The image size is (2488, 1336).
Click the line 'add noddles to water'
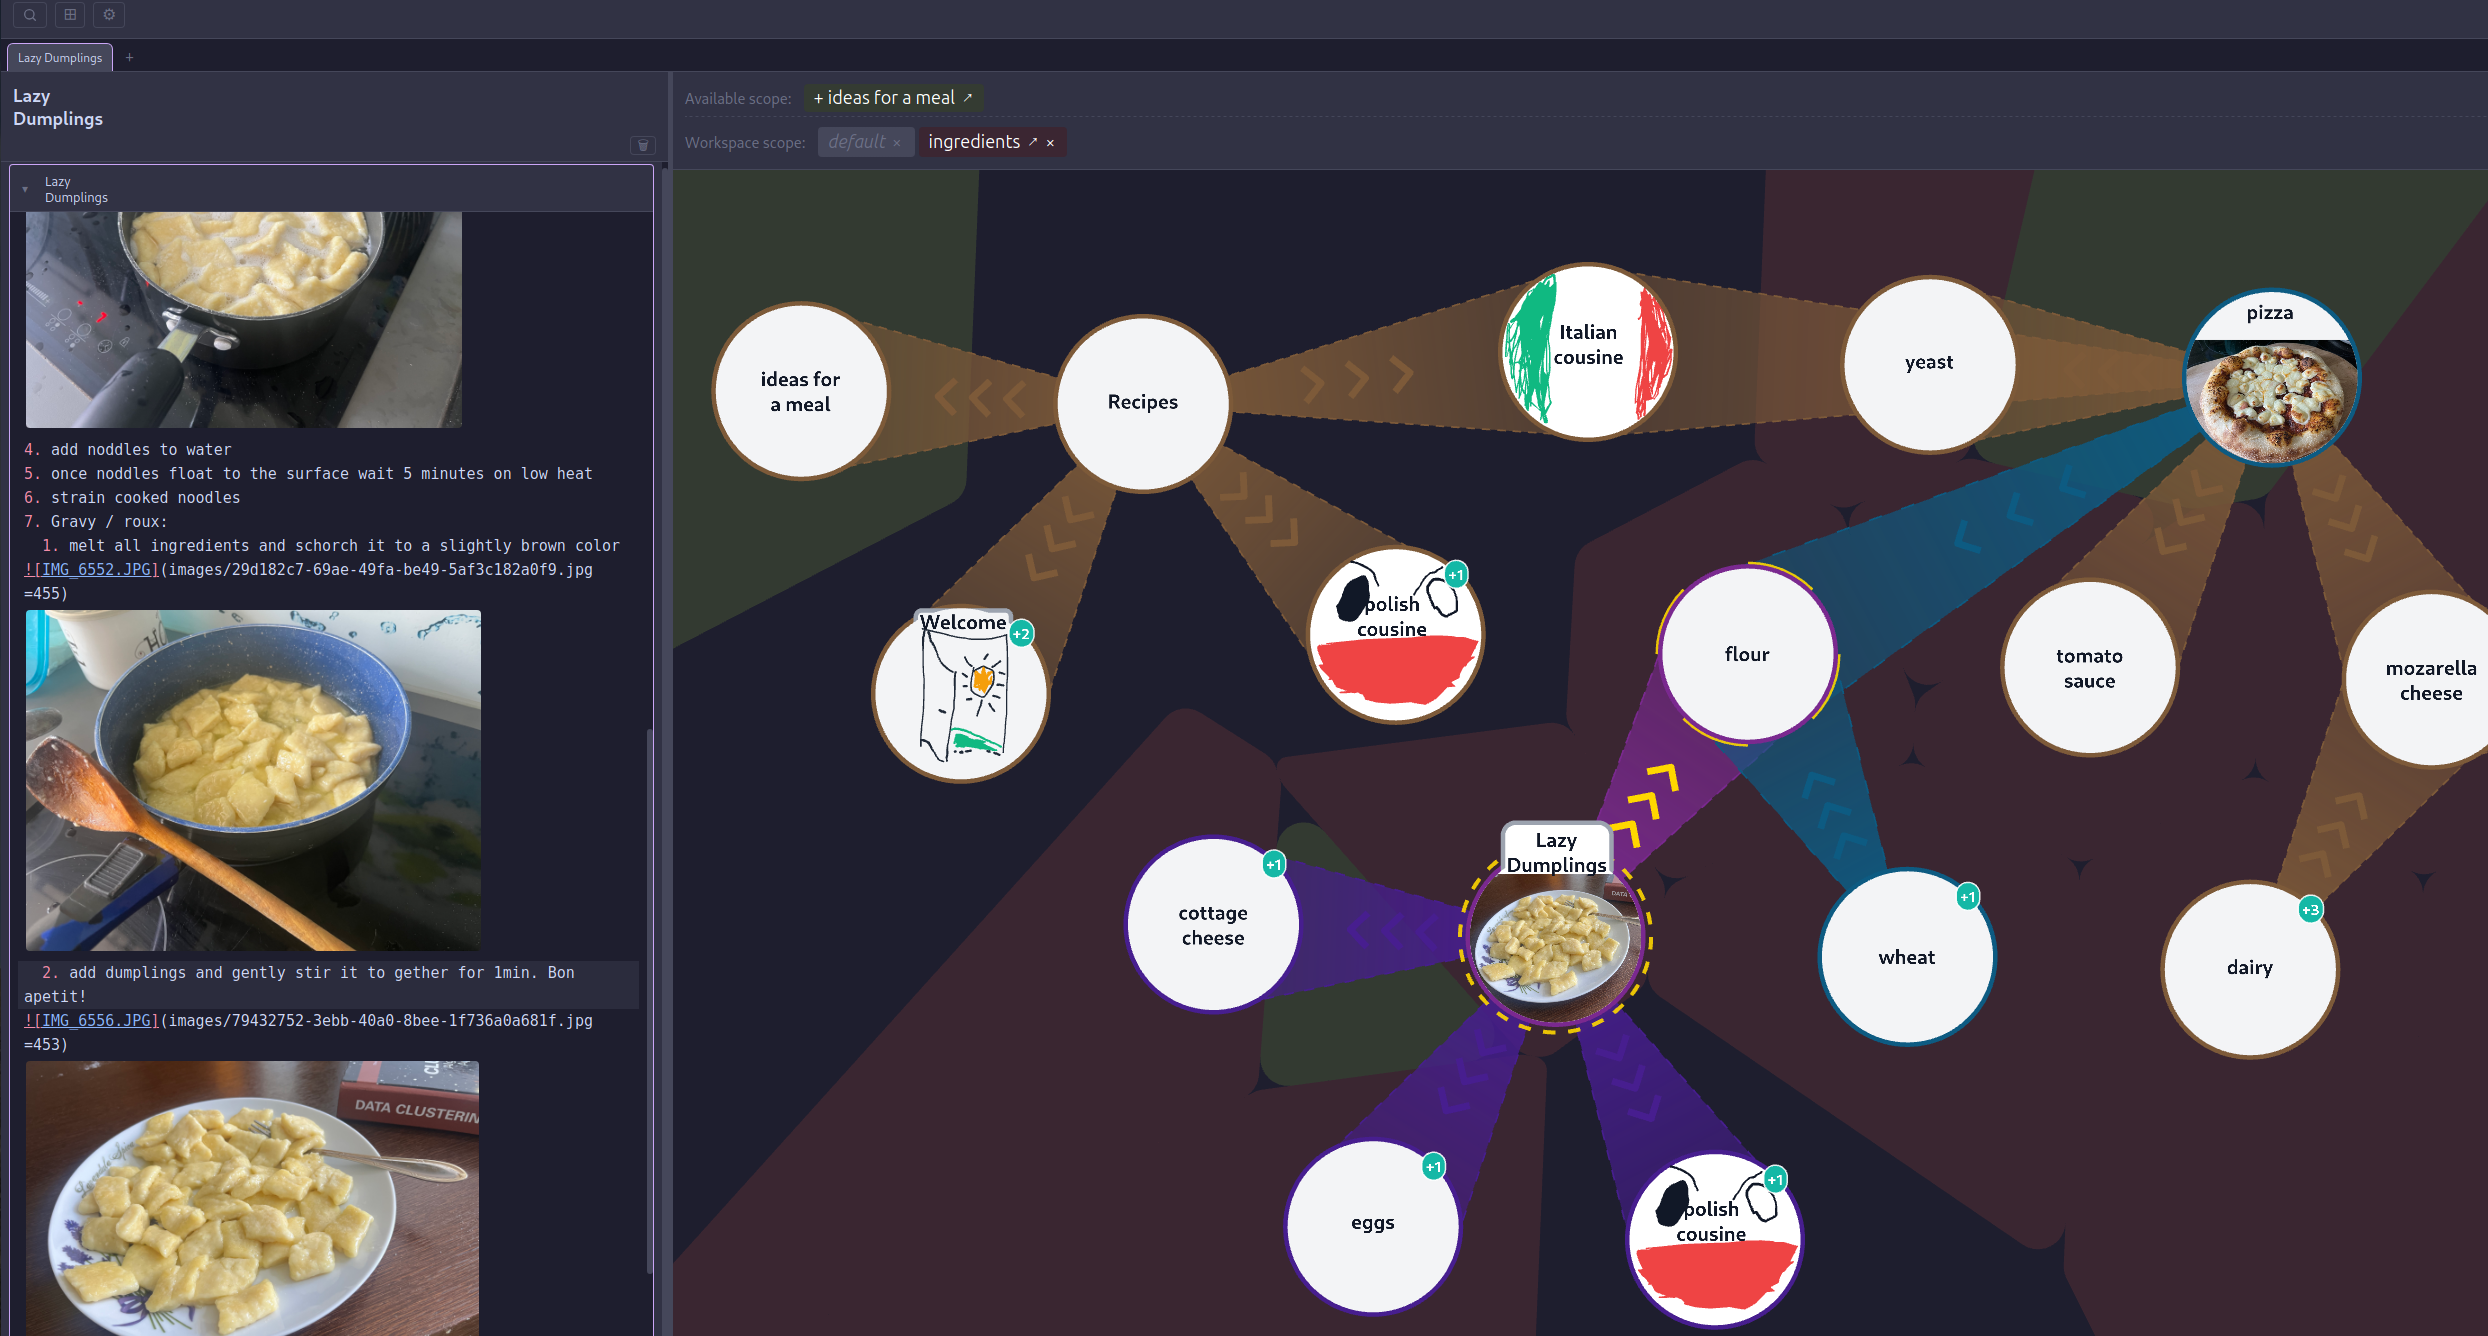pyautogui.click(x=141, y=450)
